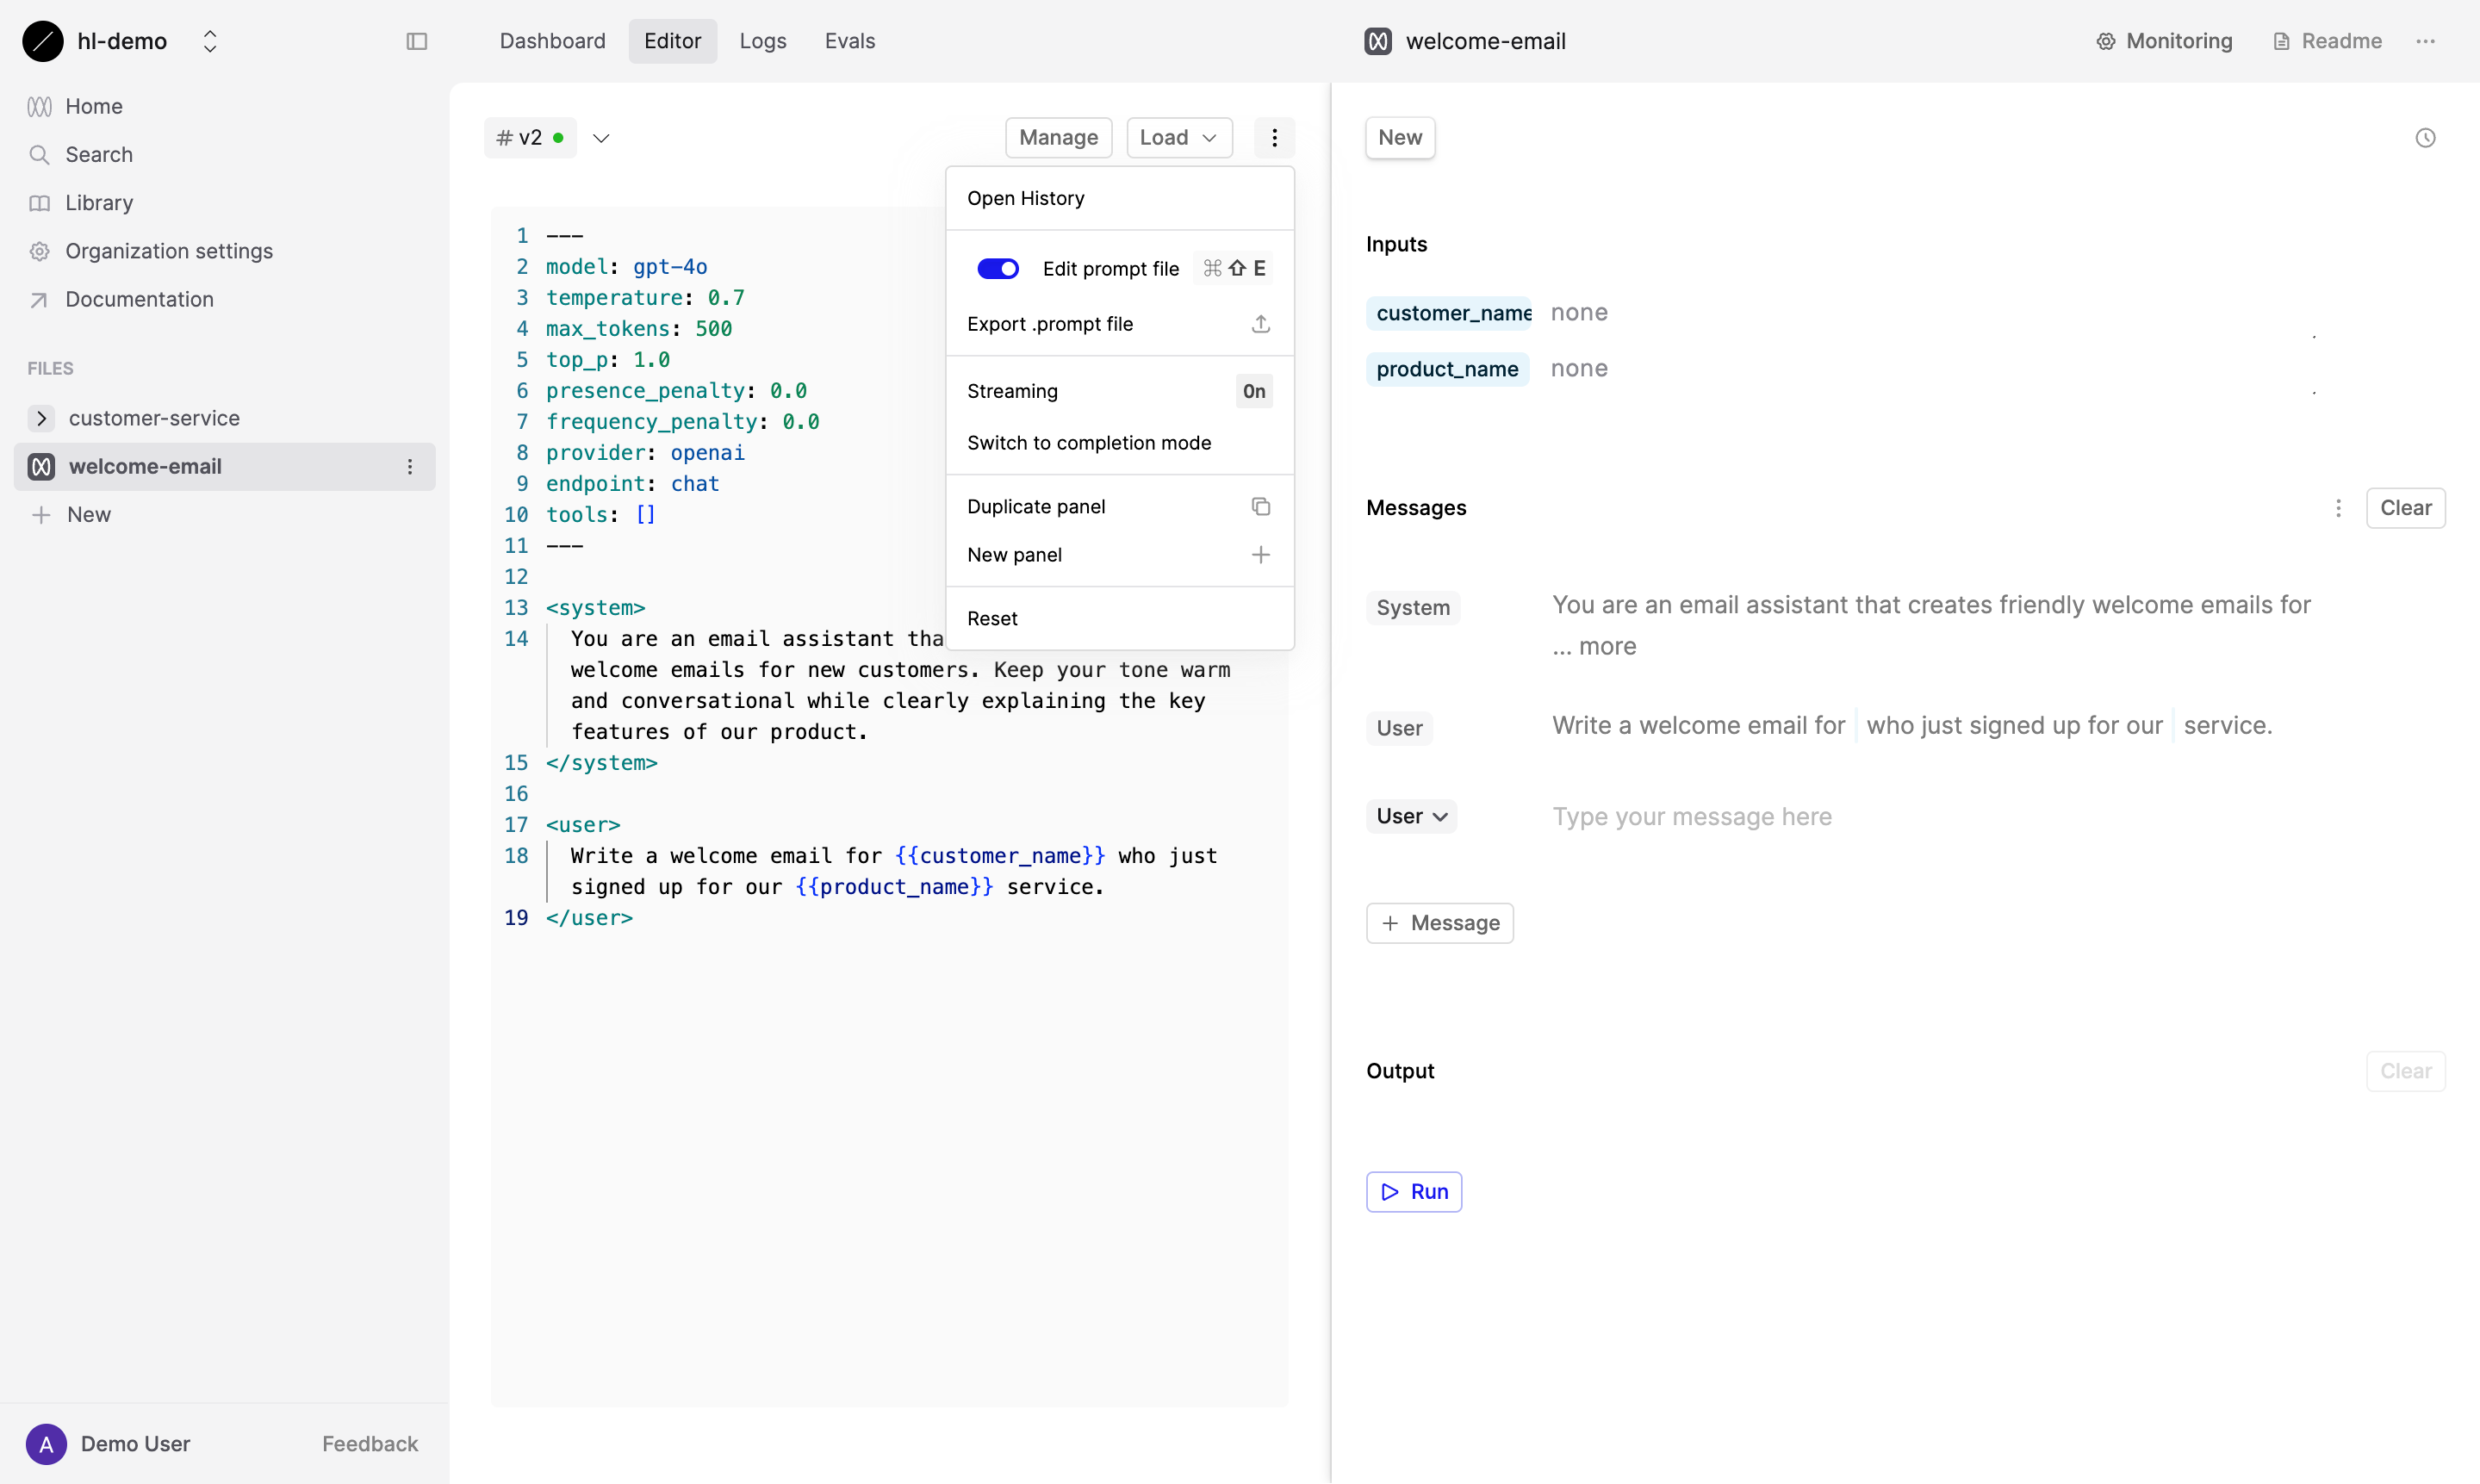Click the customer_name input value field

pyautogui.click(x=1930, y=312)
